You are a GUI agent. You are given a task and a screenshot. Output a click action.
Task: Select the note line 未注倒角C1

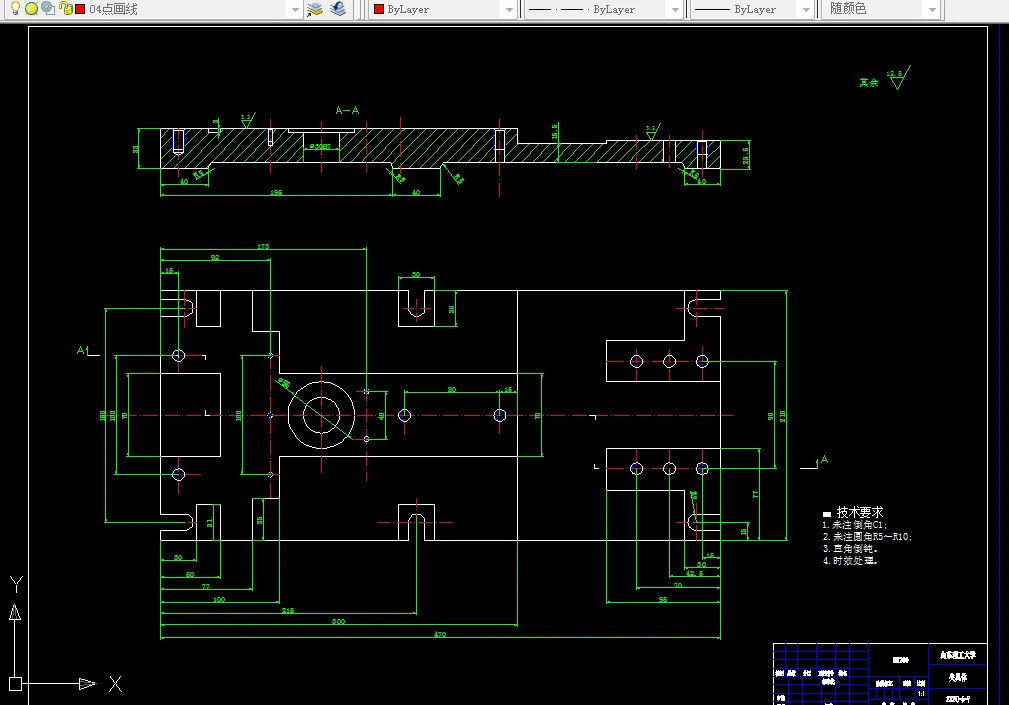click(855, 525)
